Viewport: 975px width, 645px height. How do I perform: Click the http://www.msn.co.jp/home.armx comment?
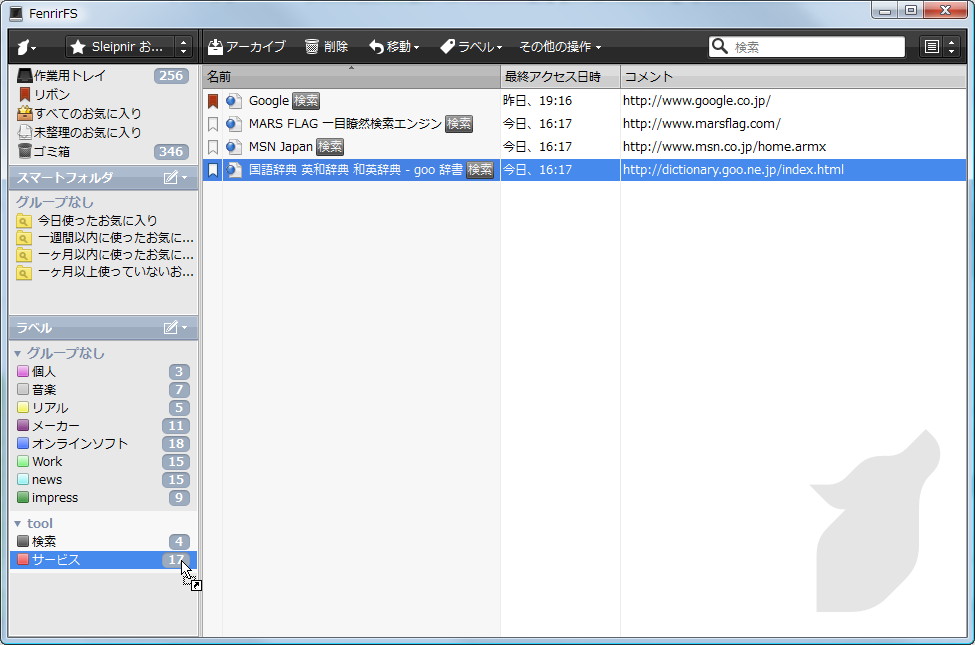pos(724,147)
